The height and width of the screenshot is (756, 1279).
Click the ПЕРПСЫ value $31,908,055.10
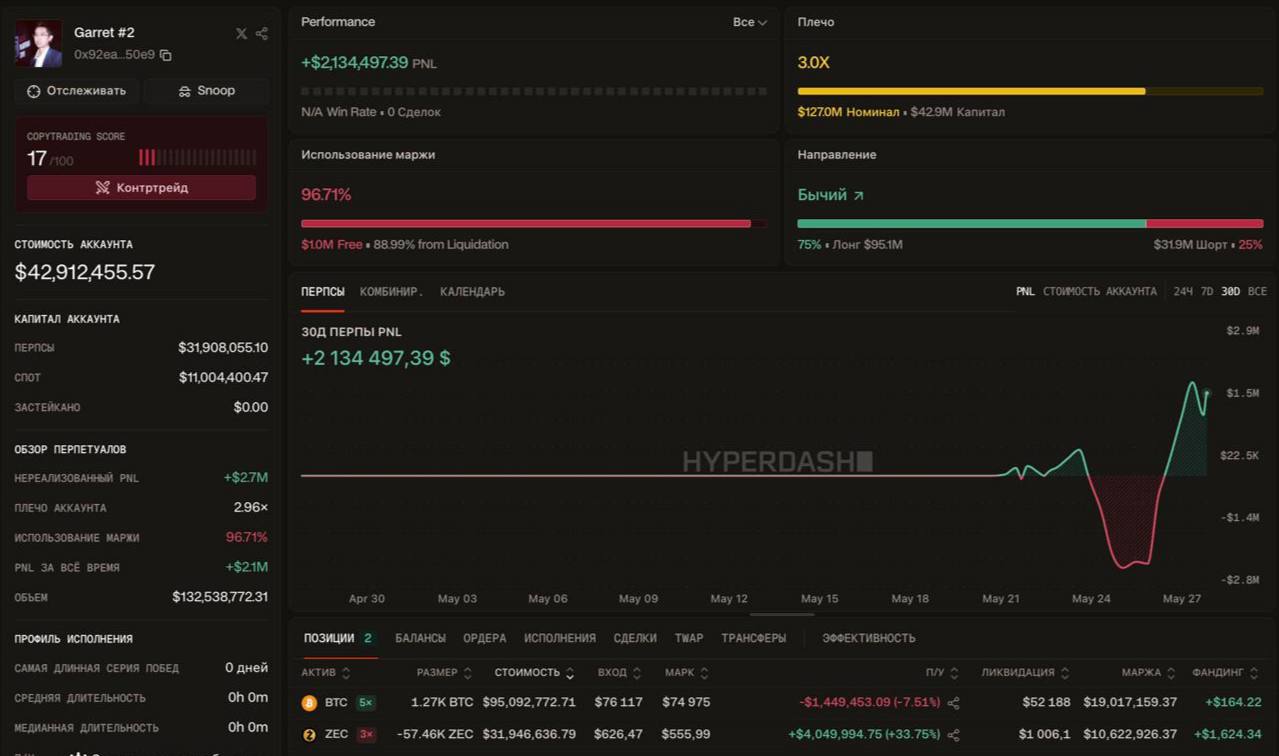(223, 348)
